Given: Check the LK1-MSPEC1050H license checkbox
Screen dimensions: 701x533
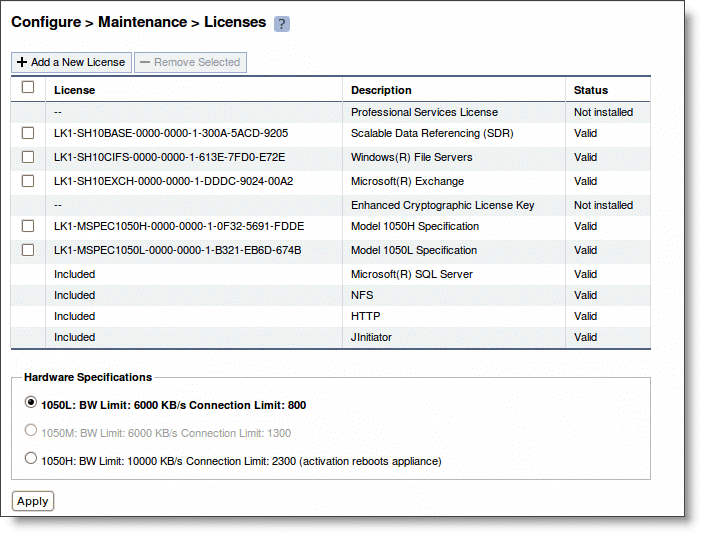Looking at the screenshot, I should point(28,226).
